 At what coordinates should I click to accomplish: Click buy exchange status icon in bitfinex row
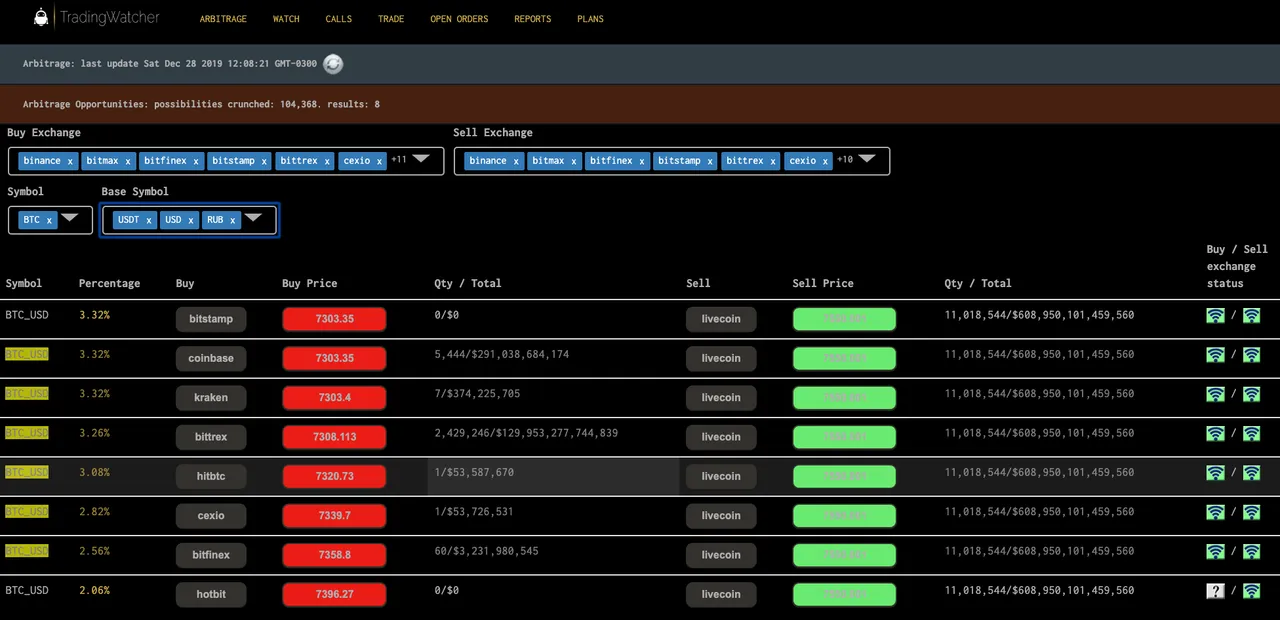[x=1215, y=552]
